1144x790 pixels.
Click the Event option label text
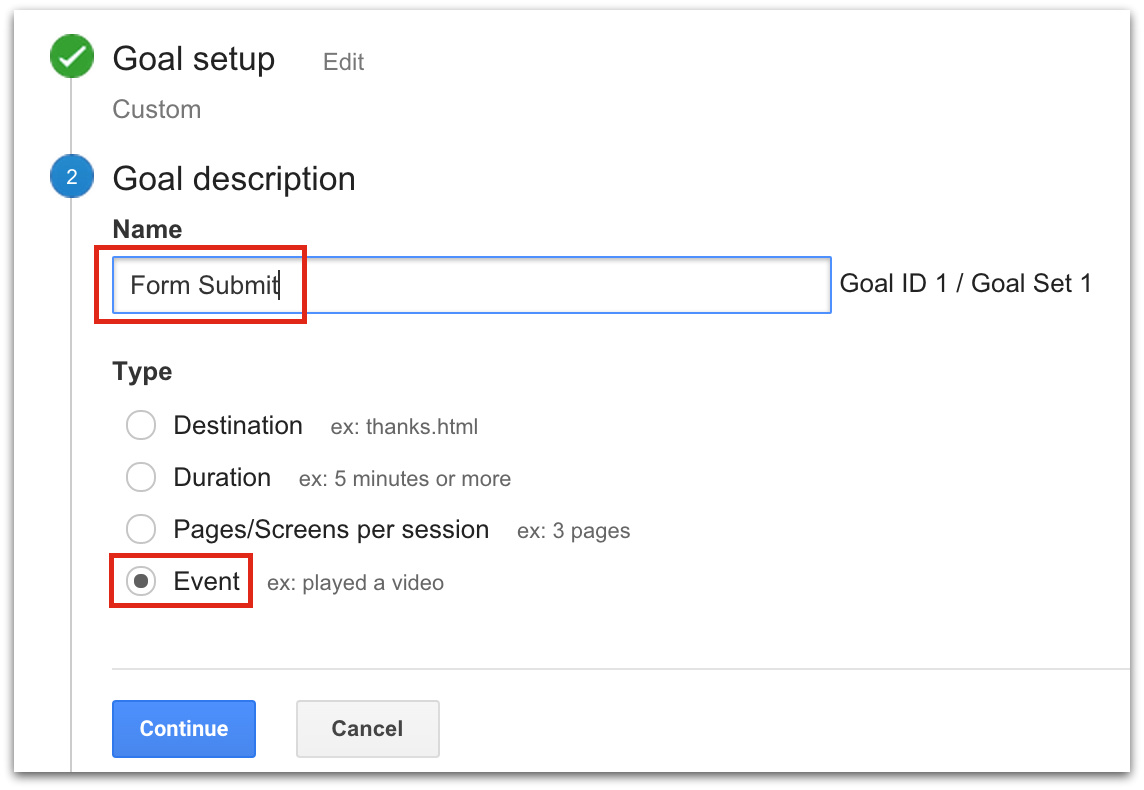click(x=207, y=582)
